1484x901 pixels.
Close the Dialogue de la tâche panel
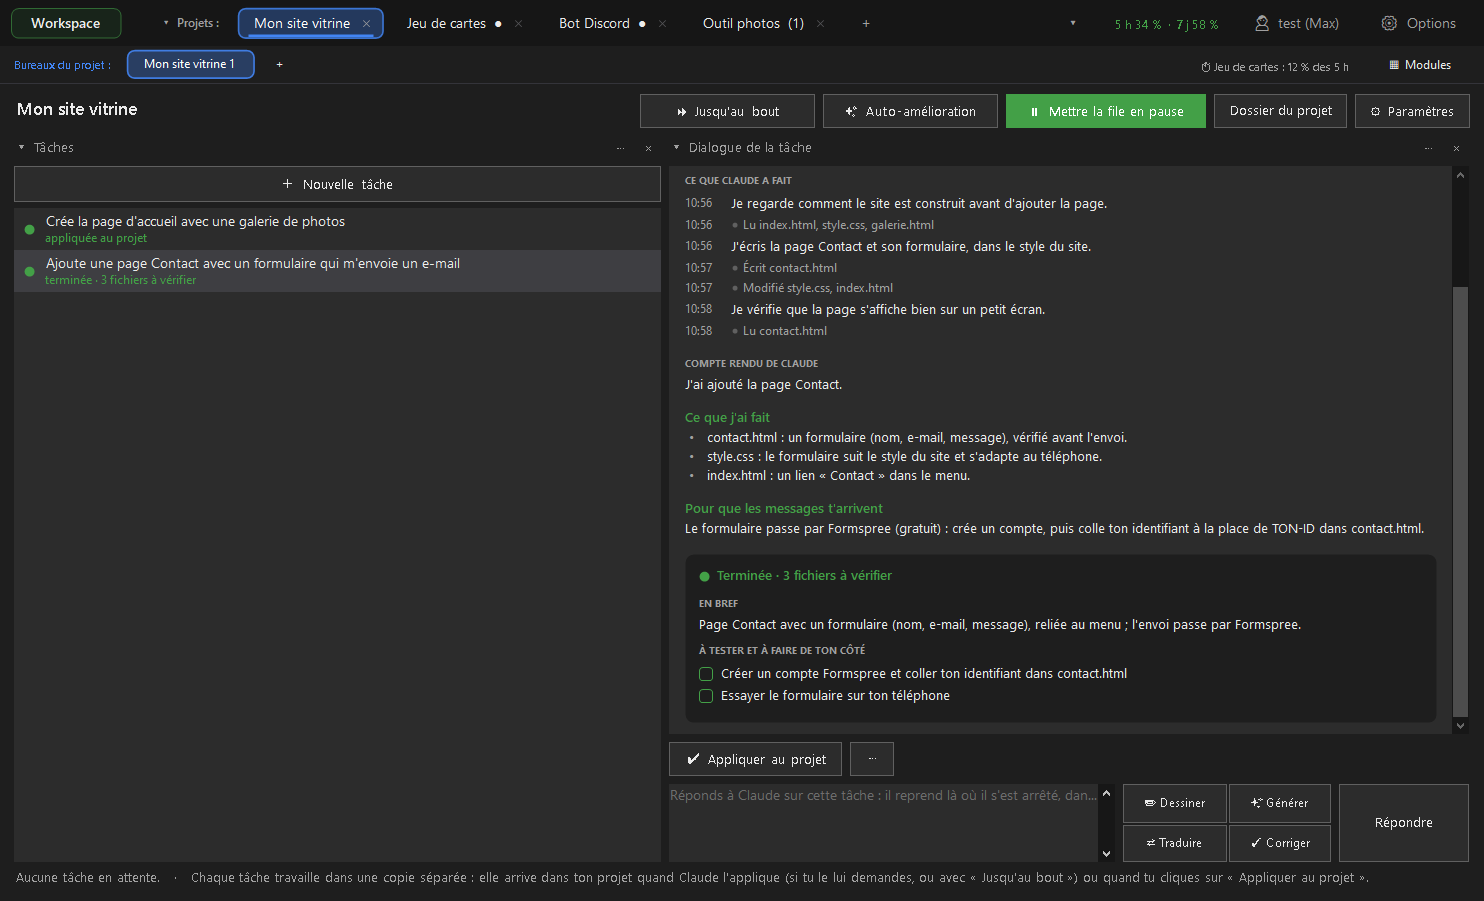[1456, 148]
